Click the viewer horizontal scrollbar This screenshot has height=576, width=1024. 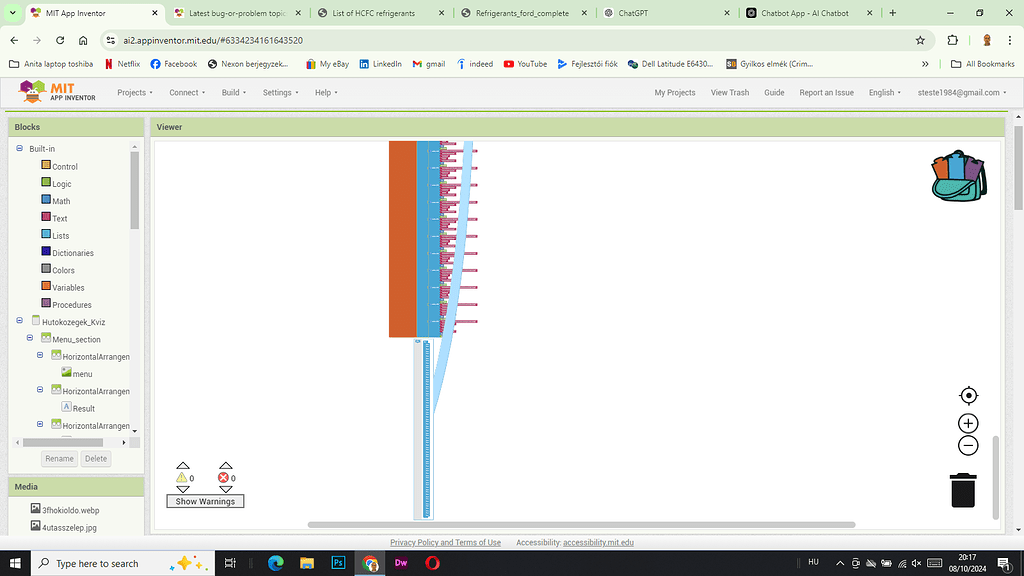(581, 524)
